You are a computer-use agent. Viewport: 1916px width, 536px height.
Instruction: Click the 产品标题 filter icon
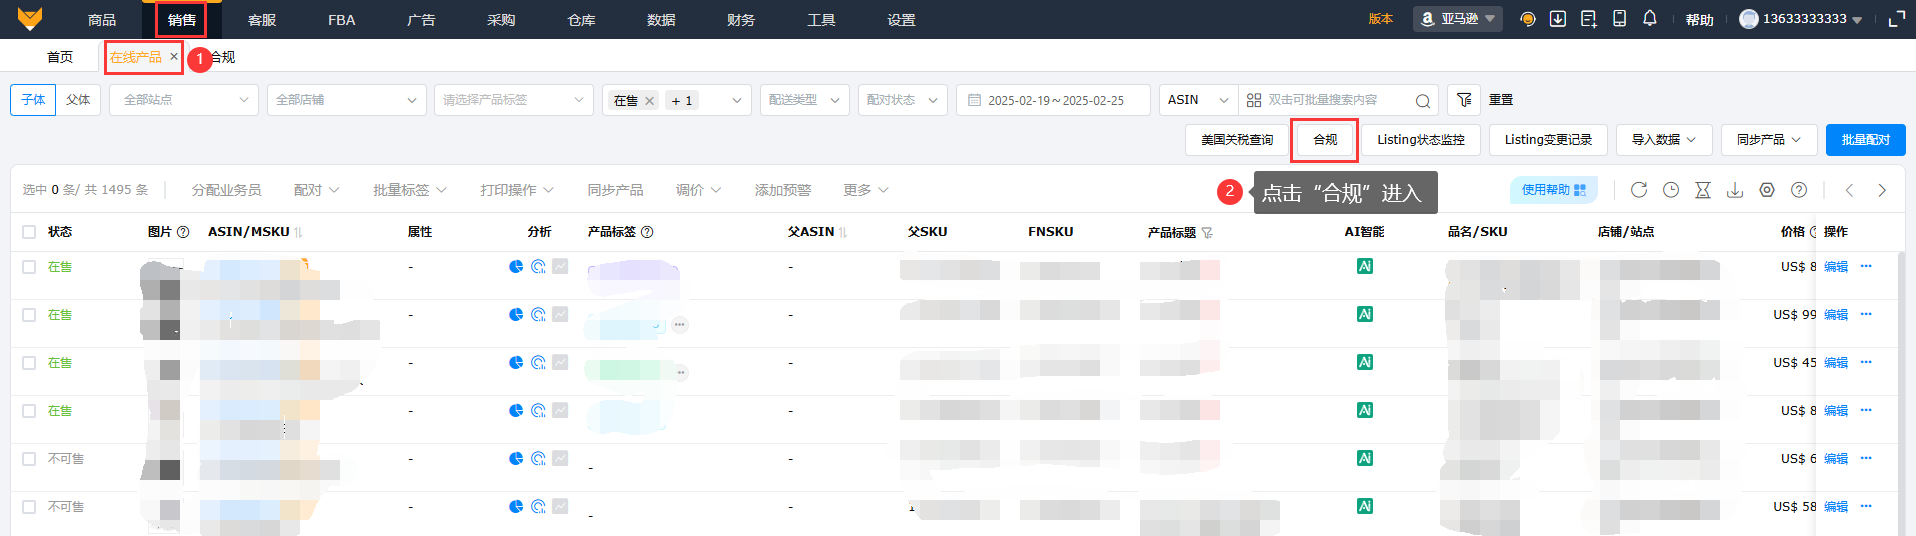pyautogui.click(x=1207, y=233)
